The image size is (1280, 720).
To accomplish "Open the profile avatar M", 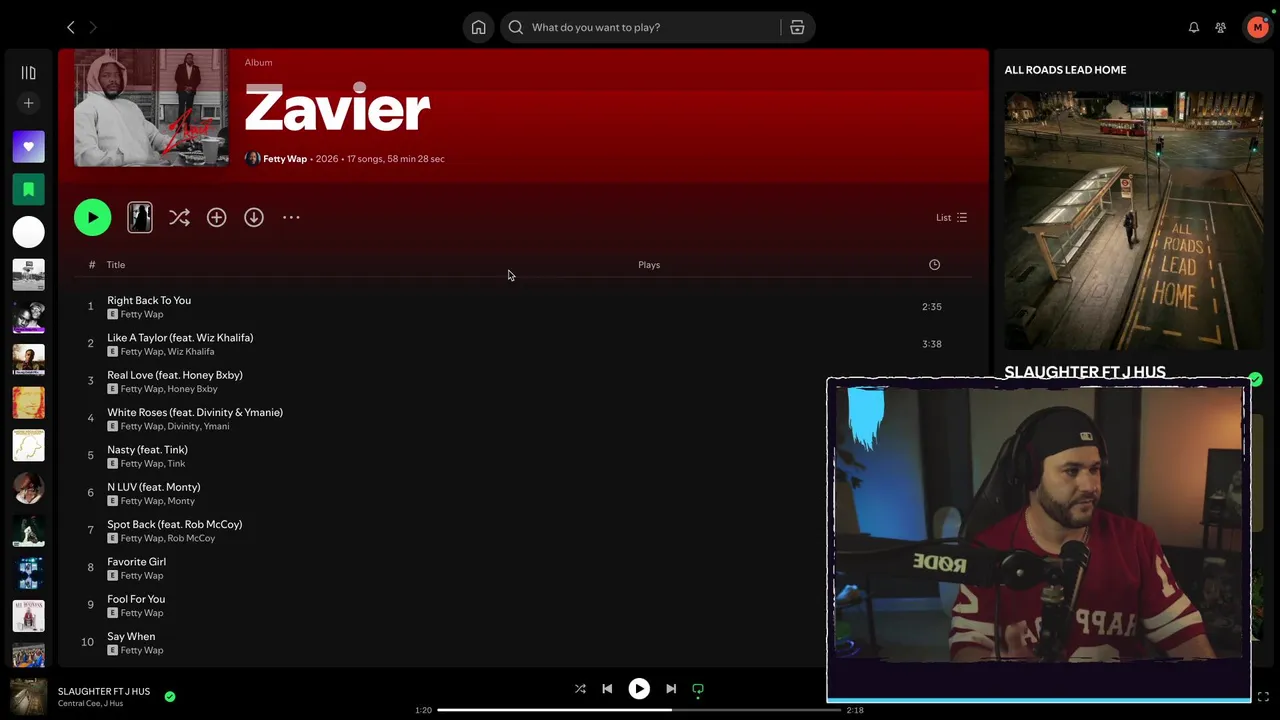I will (1257, 27).
